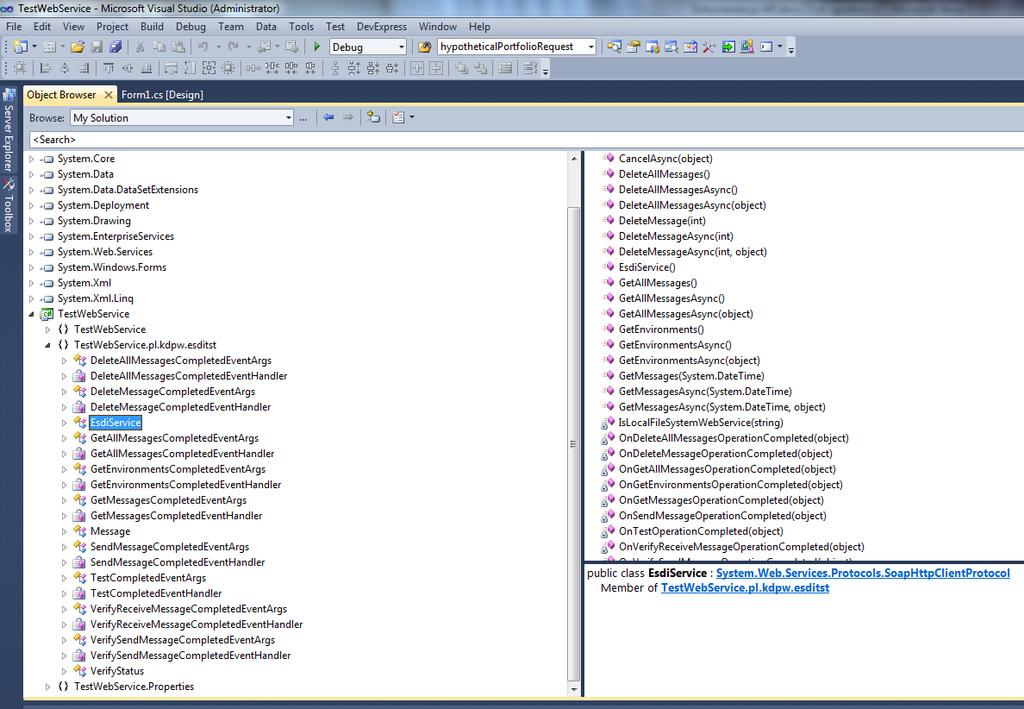1024x709 pixels.
Task: Click the Save All icon
Action: (116, 47)
